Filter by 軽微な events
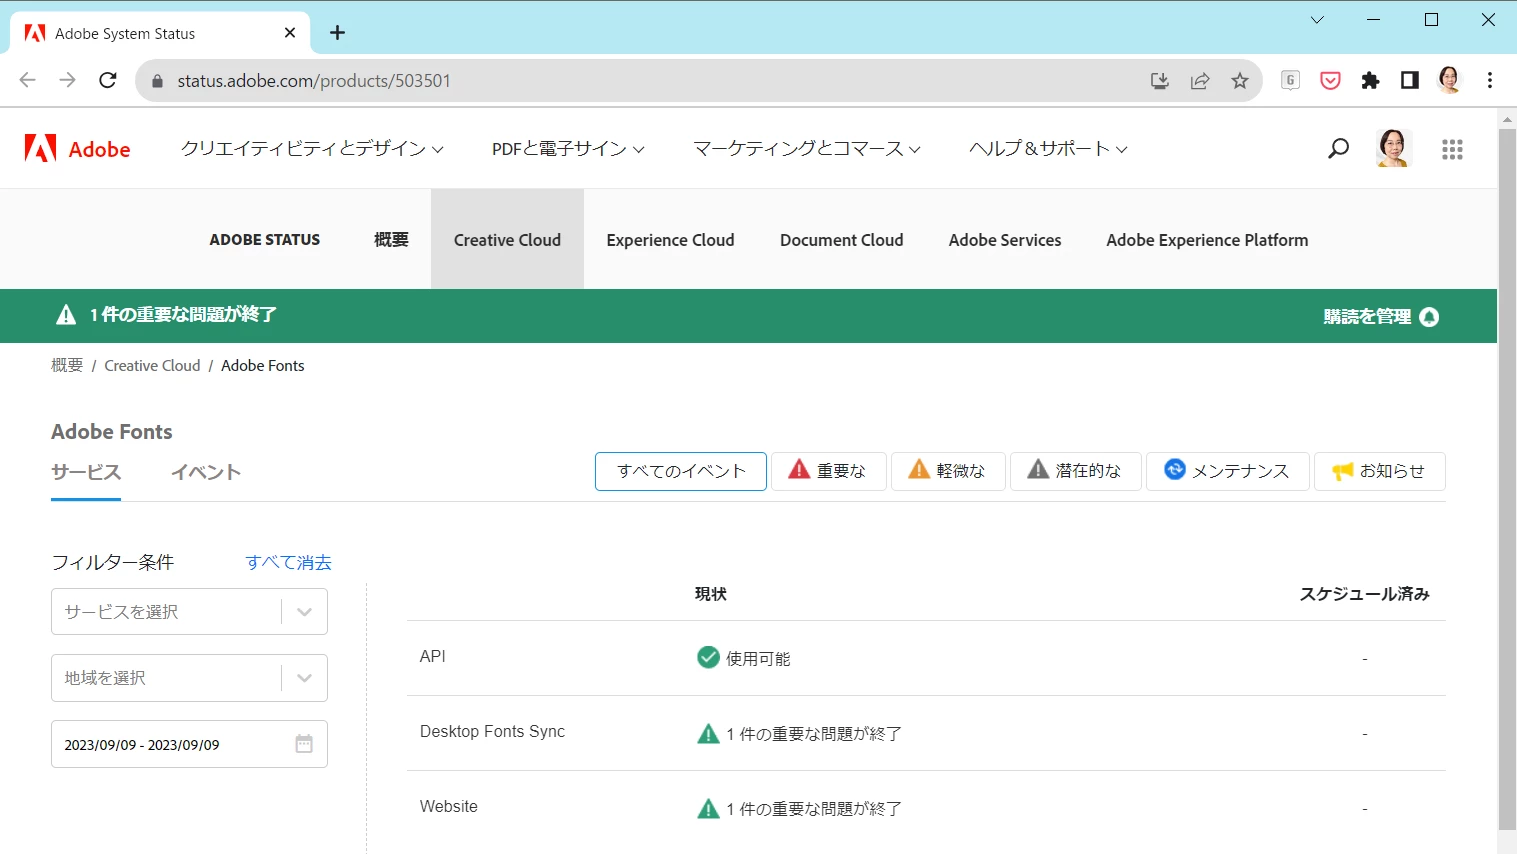 coord(948,471)
